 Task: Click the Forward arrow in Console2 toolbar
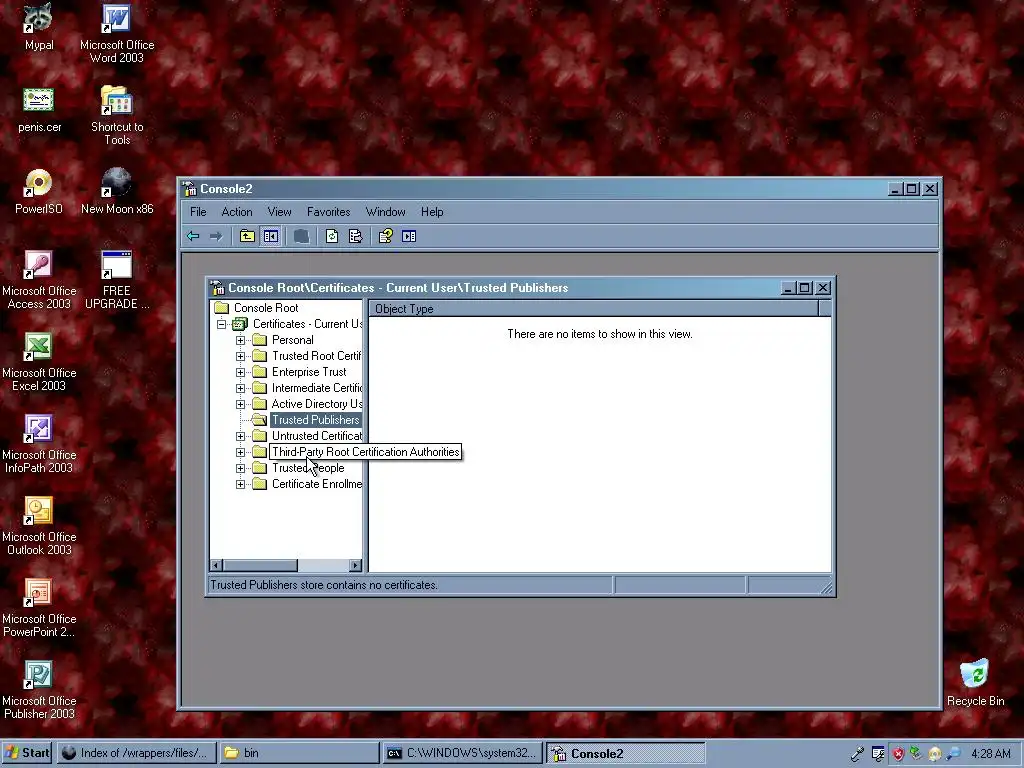216,236
